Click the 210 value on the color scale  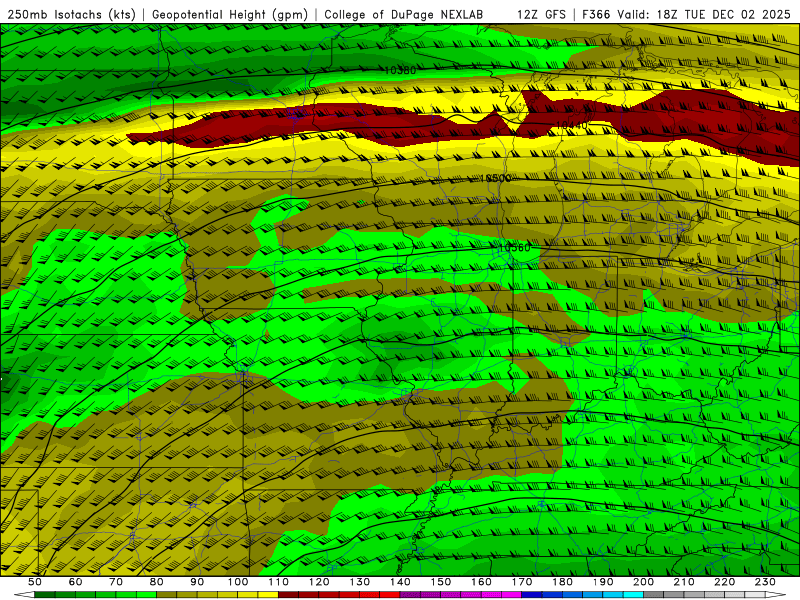(x=685, y=582)
